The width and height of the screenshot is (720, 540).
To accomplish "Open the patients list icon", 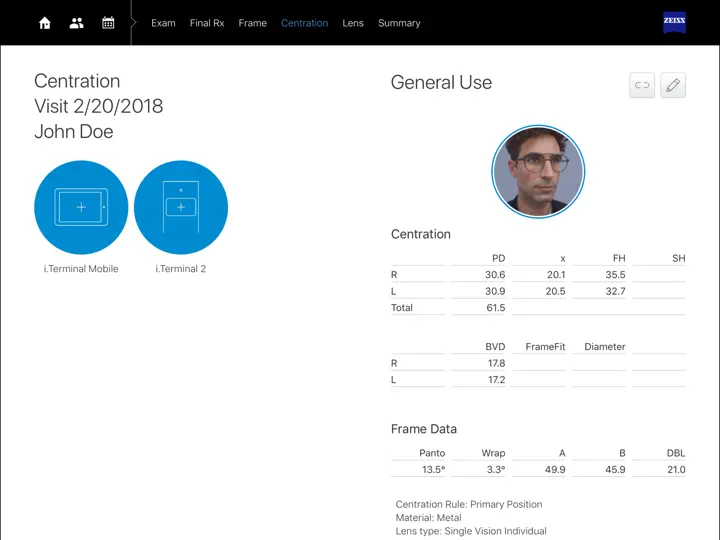I will [x=76, y=23].
